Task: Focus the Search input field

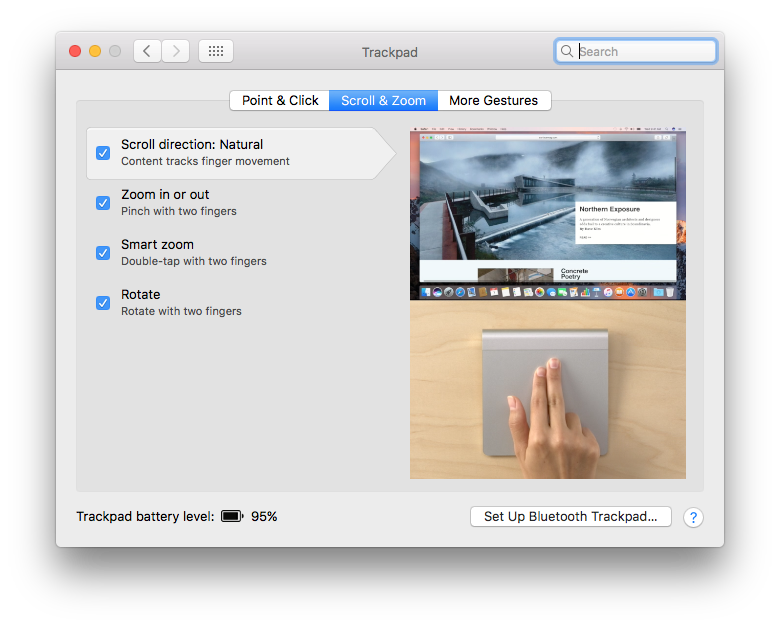Action: [636, 51]
